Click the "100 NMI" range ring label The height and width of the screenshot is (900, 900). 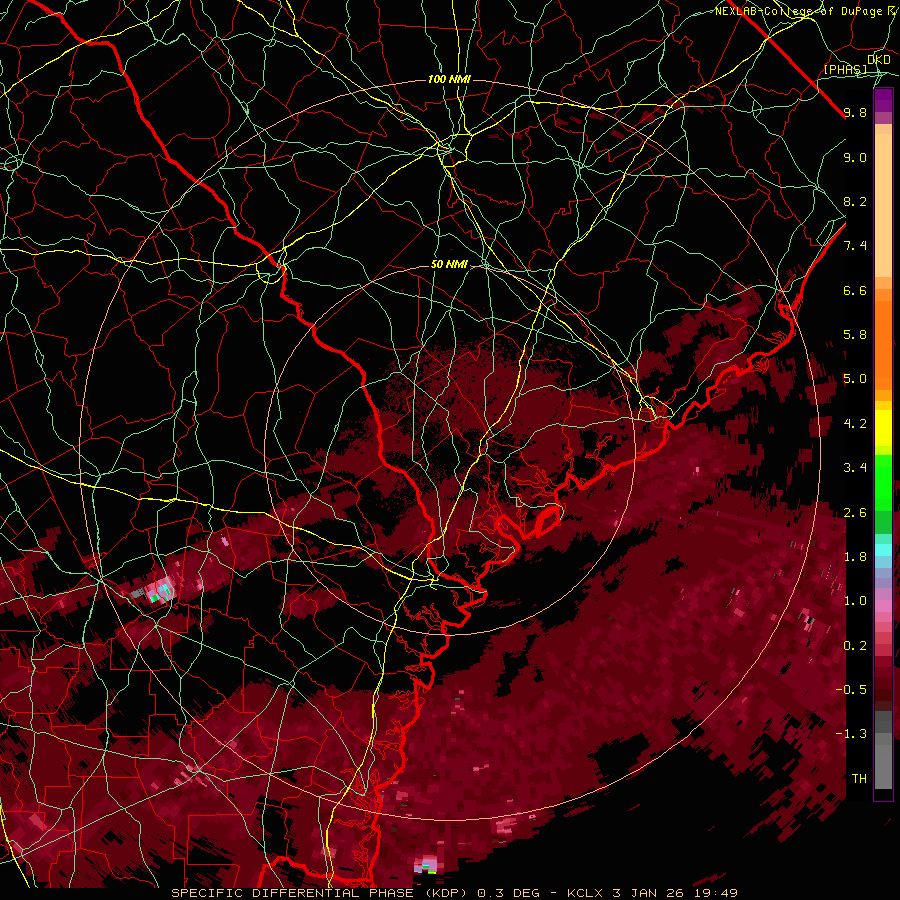(x=449, y=79)
